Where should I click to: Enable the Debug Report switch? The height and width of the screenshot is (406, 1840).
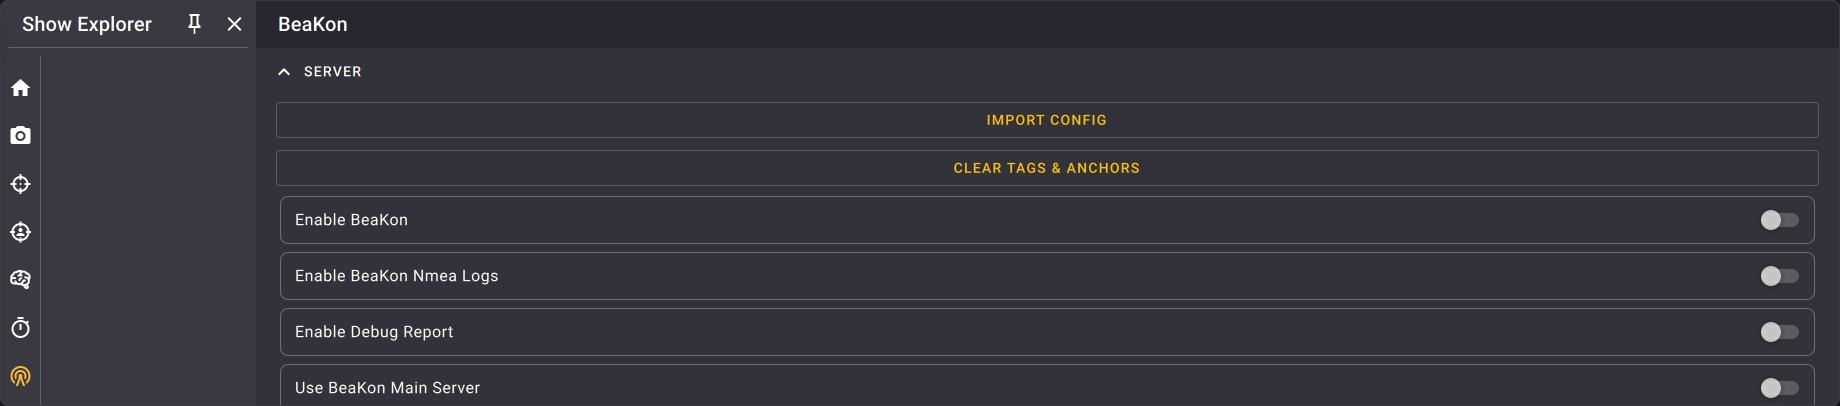tap(1779, 332)
